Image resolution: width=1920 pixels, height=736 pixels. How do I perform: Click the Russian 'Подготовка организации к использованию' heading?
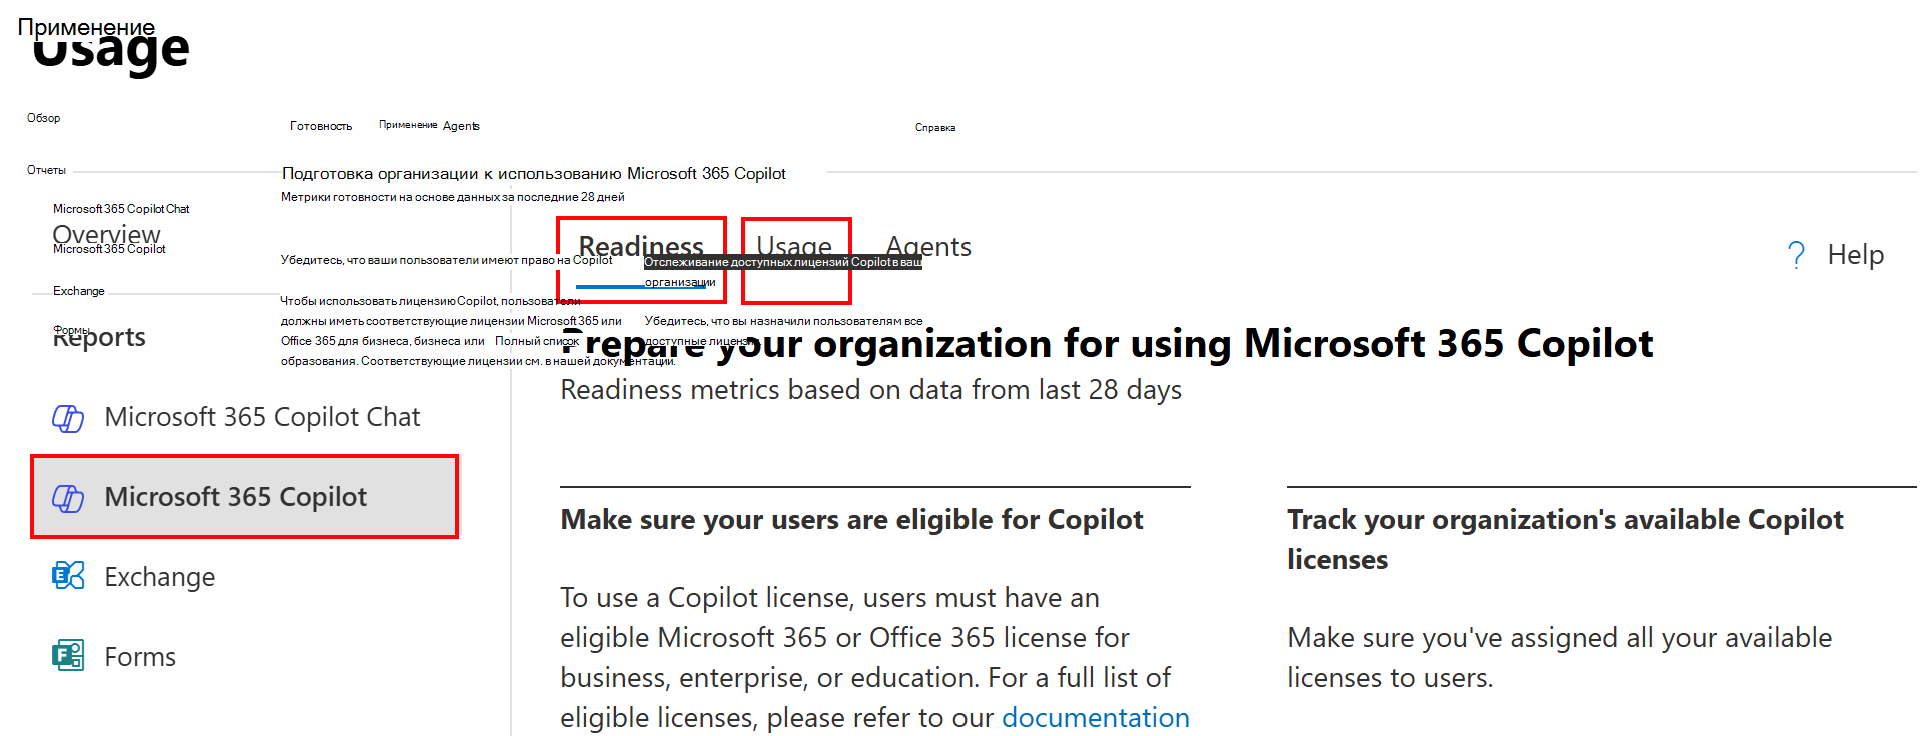point(533,174)
